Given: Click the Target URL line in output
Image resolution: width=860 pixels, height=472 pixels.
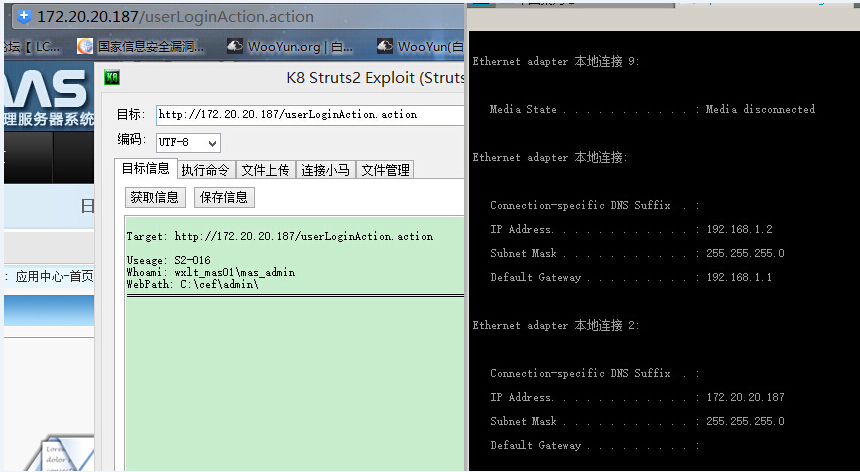Looking at the screenshot, I should coord(280,237).
